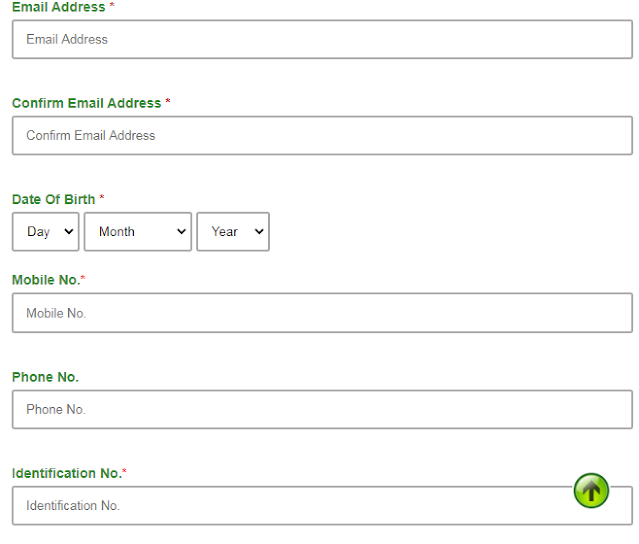Click the chevron arrow in the Year selector

pyautogui.click(x=259, y=231)
